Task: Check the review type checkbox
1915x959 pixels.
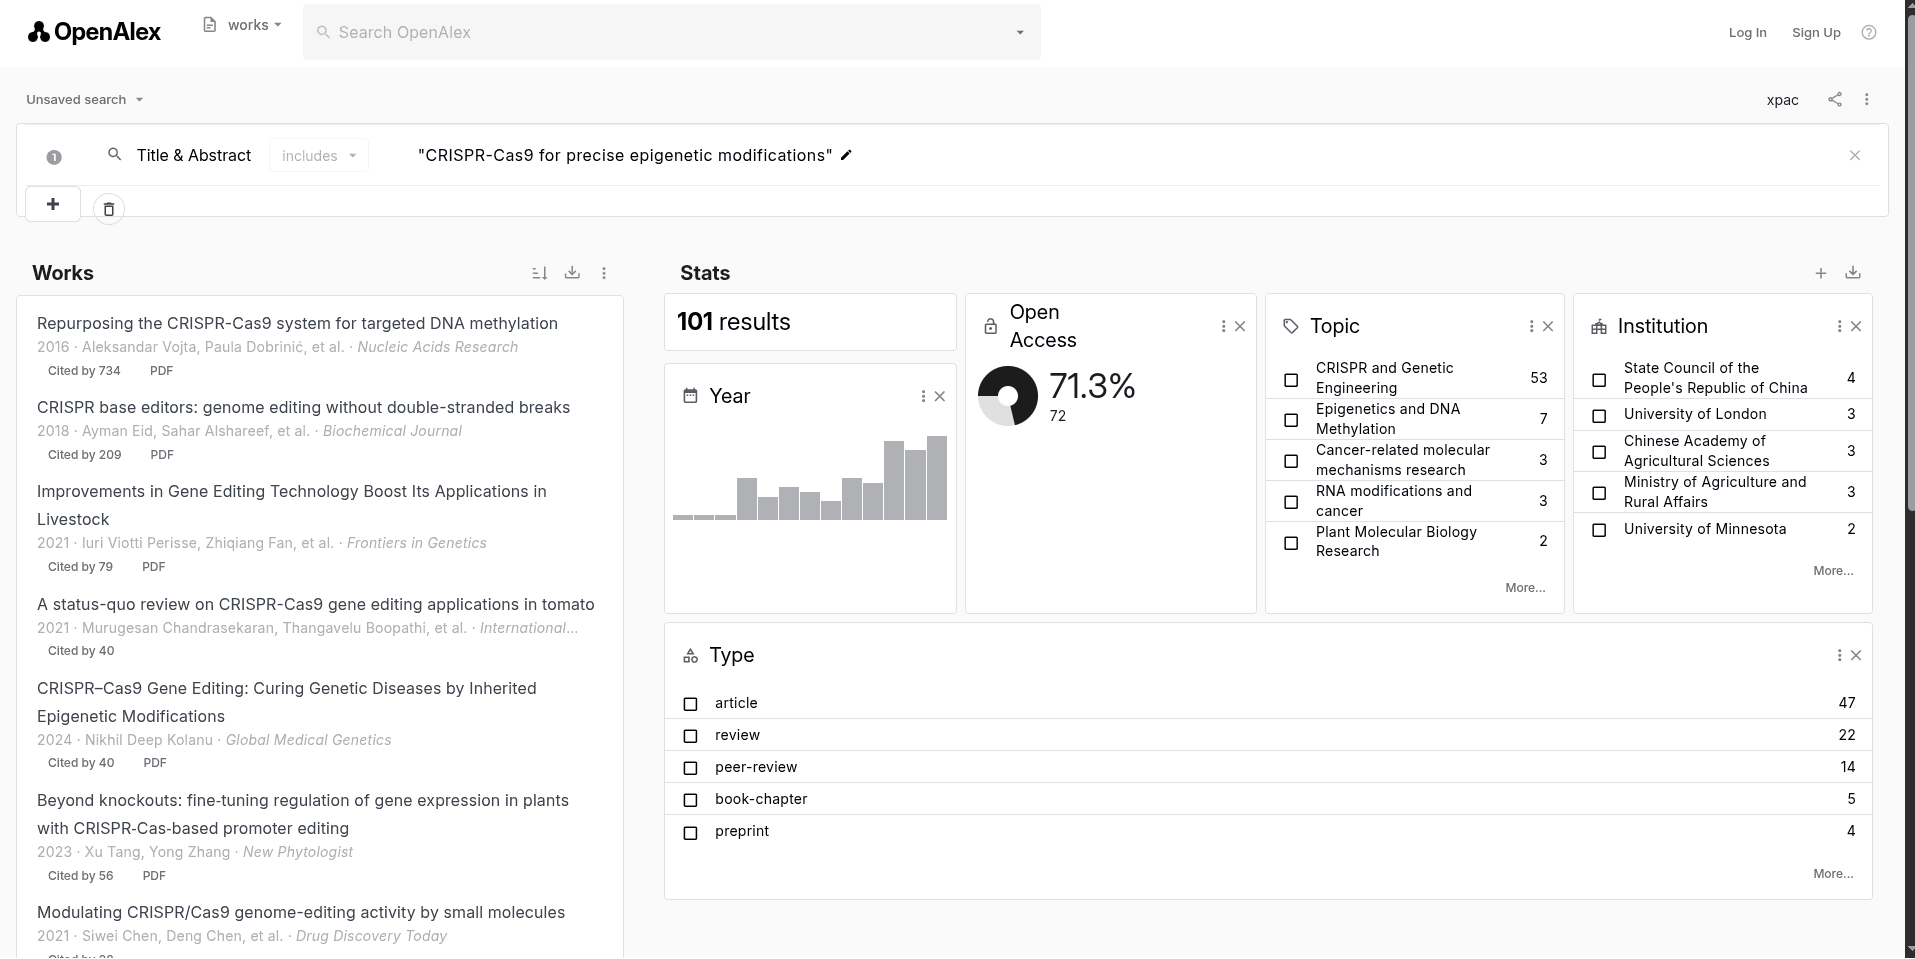Action: (x=690, y=736)
